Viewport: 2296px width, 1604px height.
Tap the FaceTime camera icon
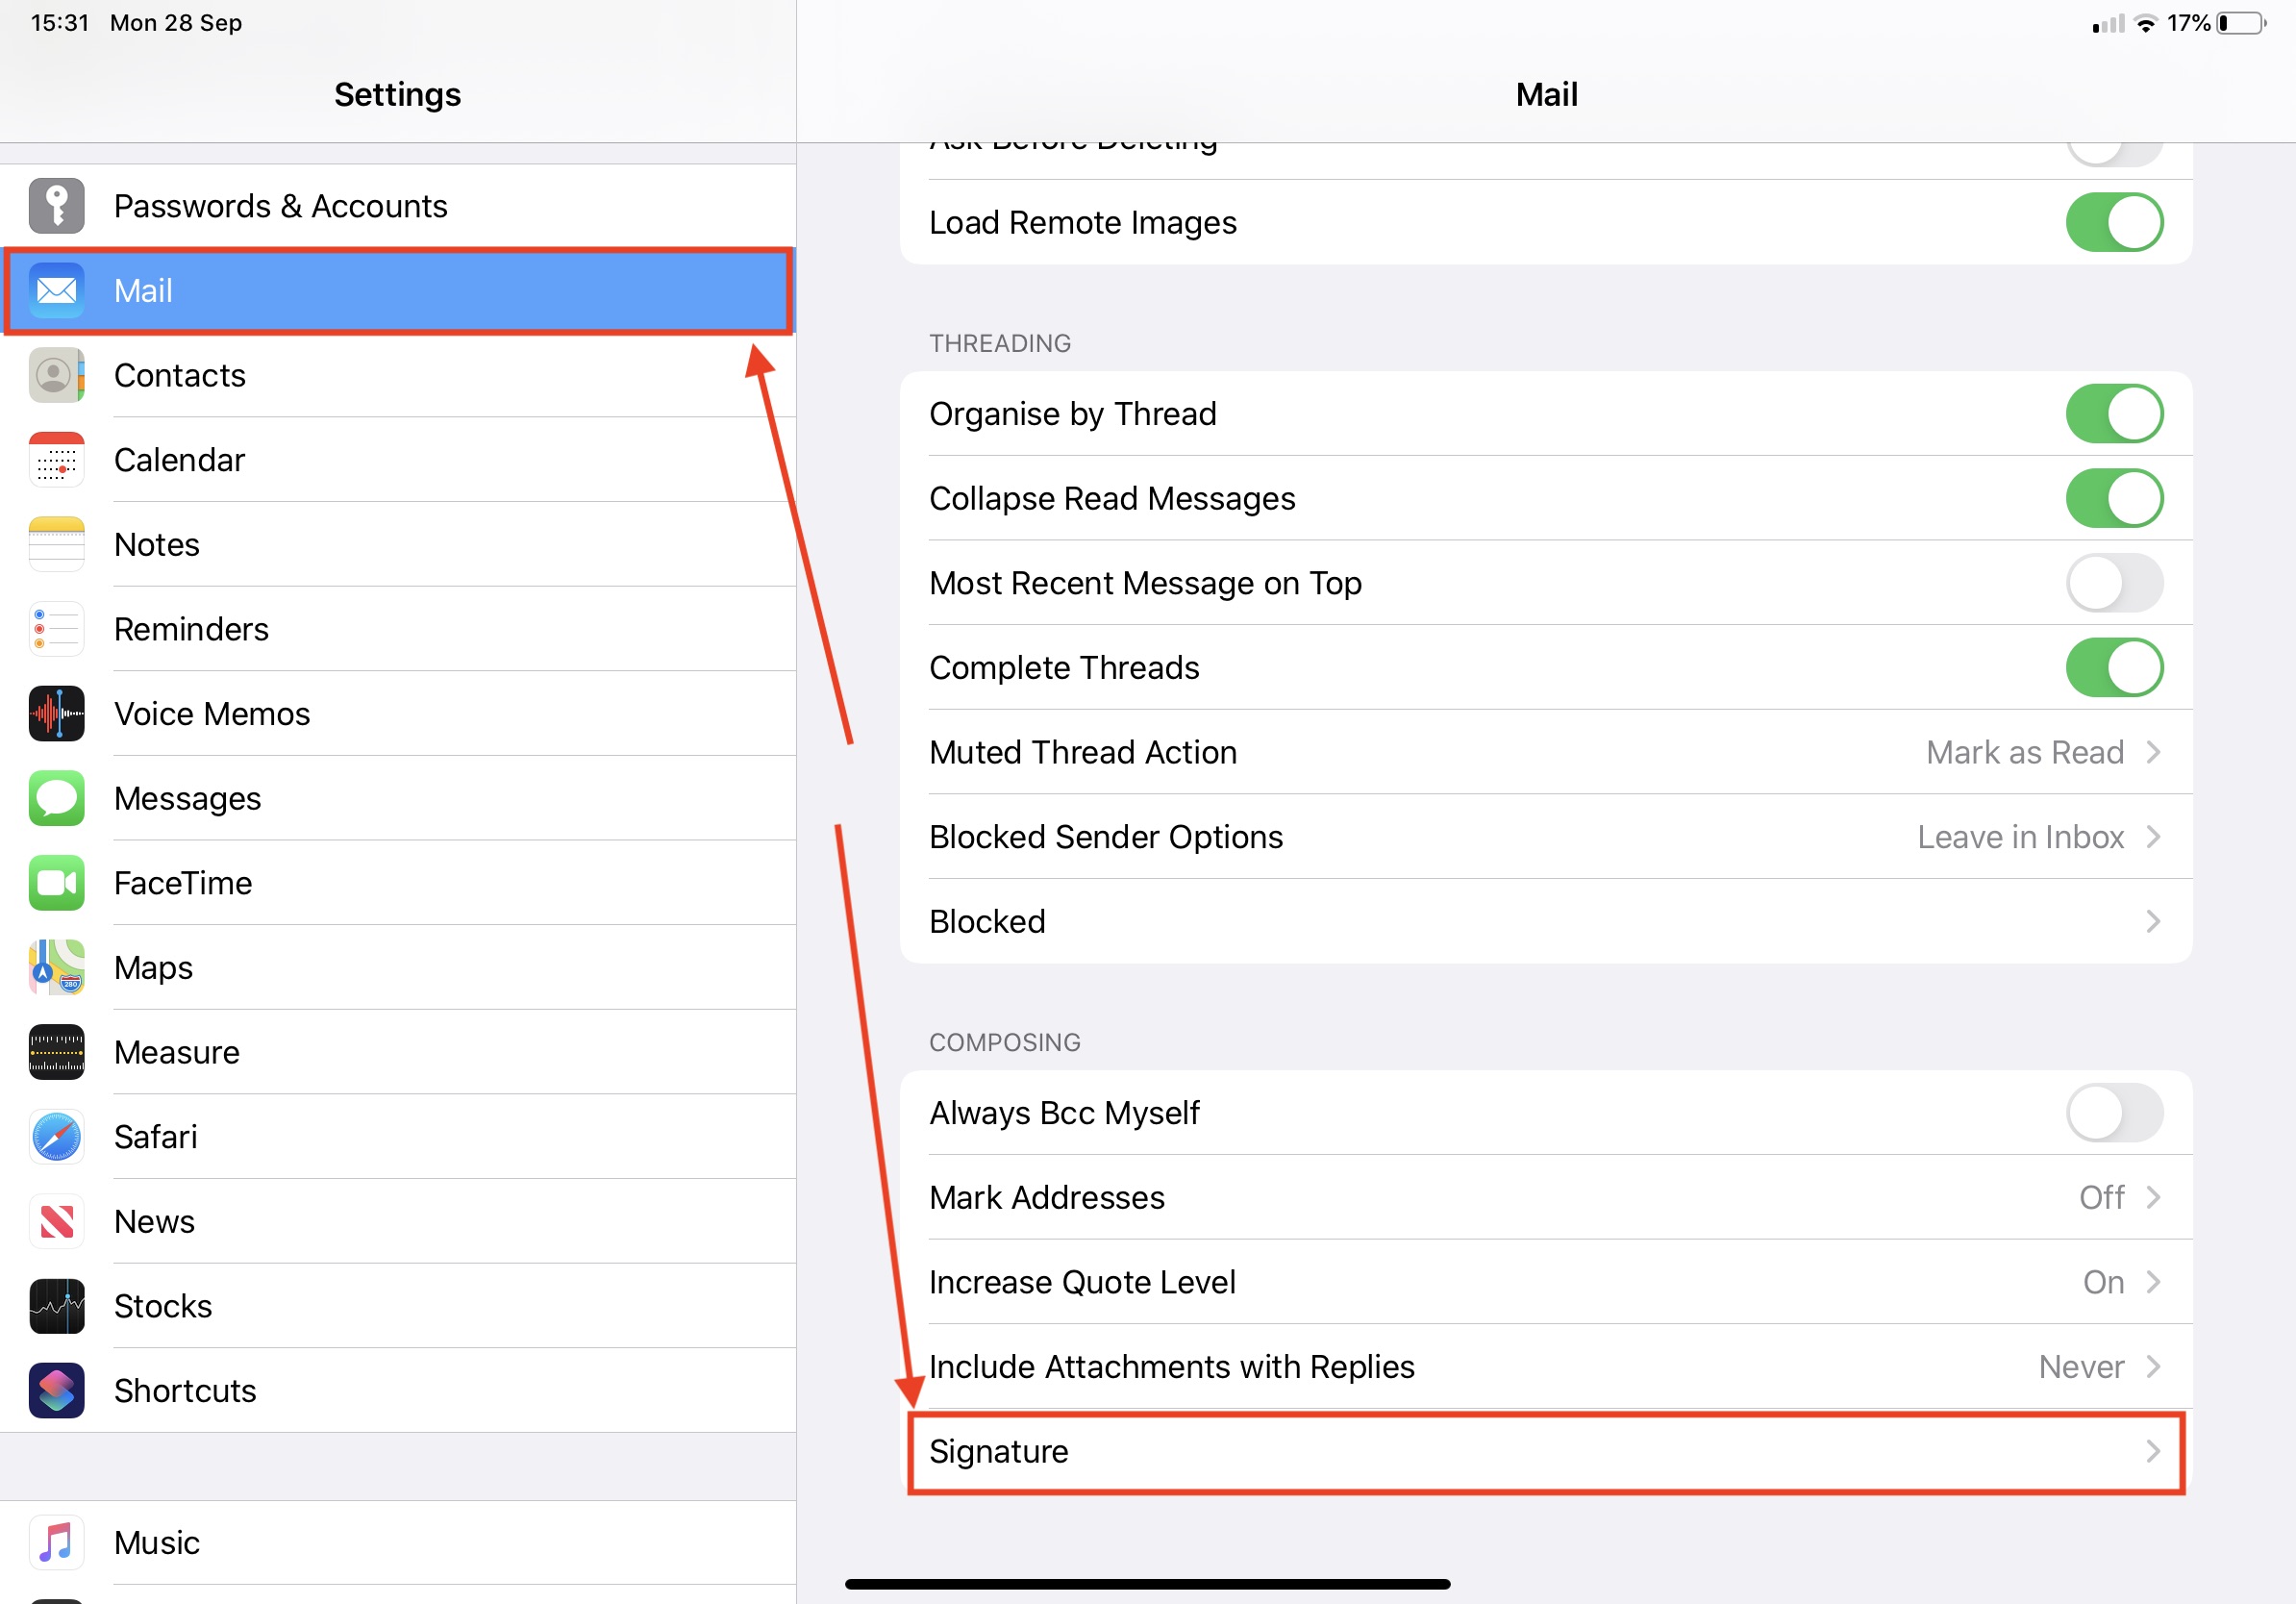pos(56,883)
